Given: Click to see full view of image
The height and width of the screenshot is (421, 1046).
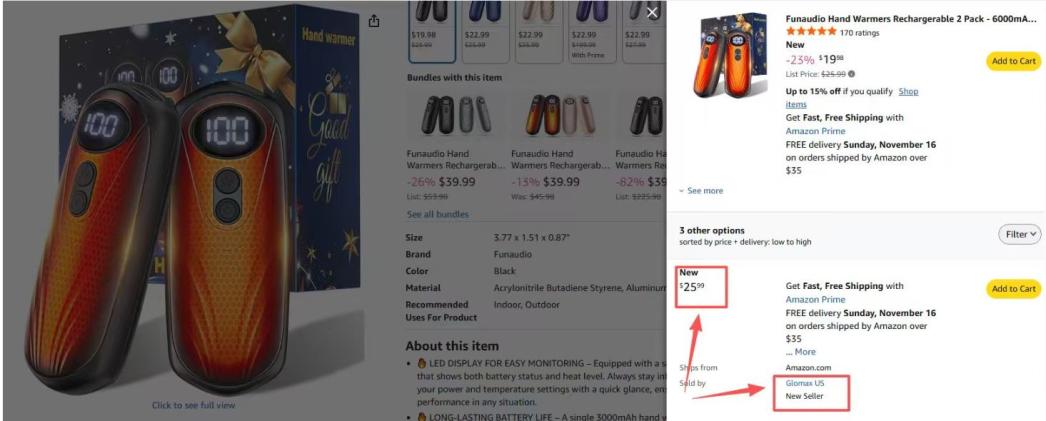Looking at the screenshot, I should click(x=193, y=405).
